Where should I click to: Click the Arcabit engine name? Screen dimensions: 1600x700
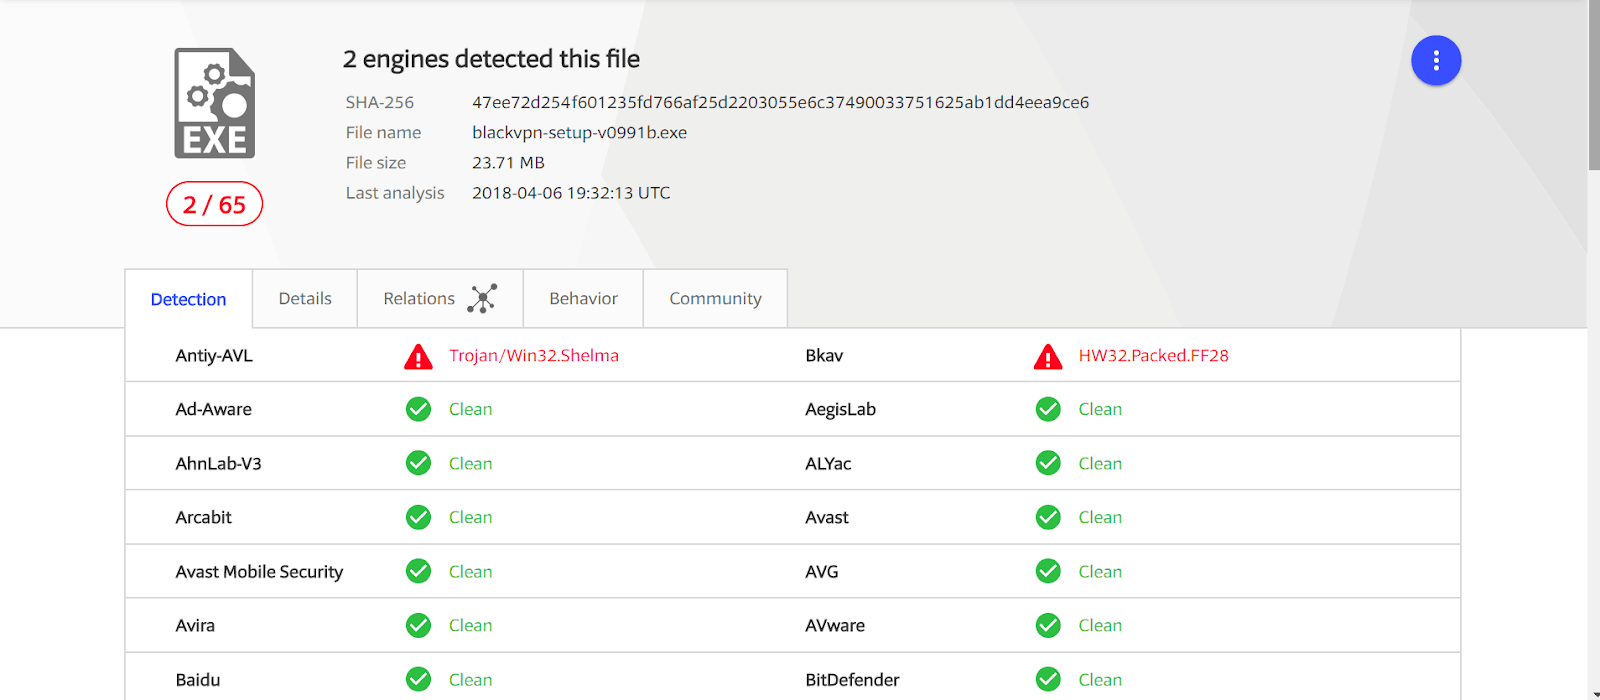coord(203,517)
